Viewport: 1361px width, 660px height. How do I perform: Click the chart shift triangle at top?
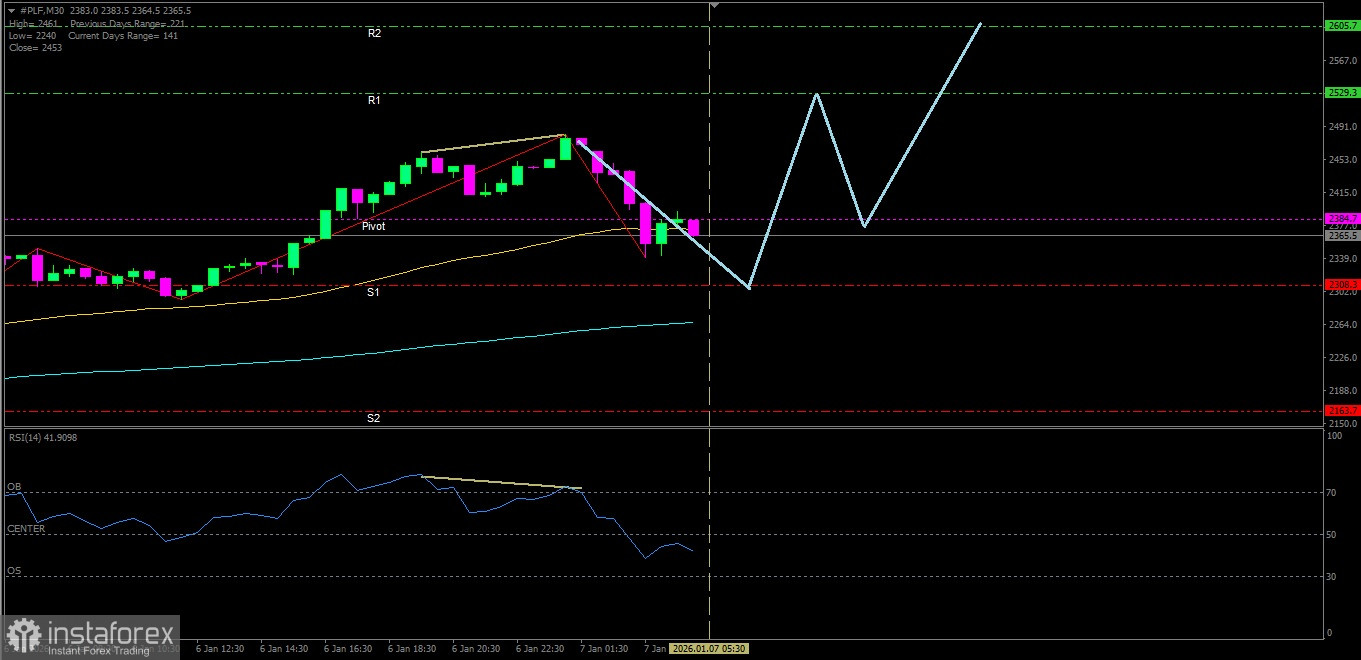[x=714, y=6]
